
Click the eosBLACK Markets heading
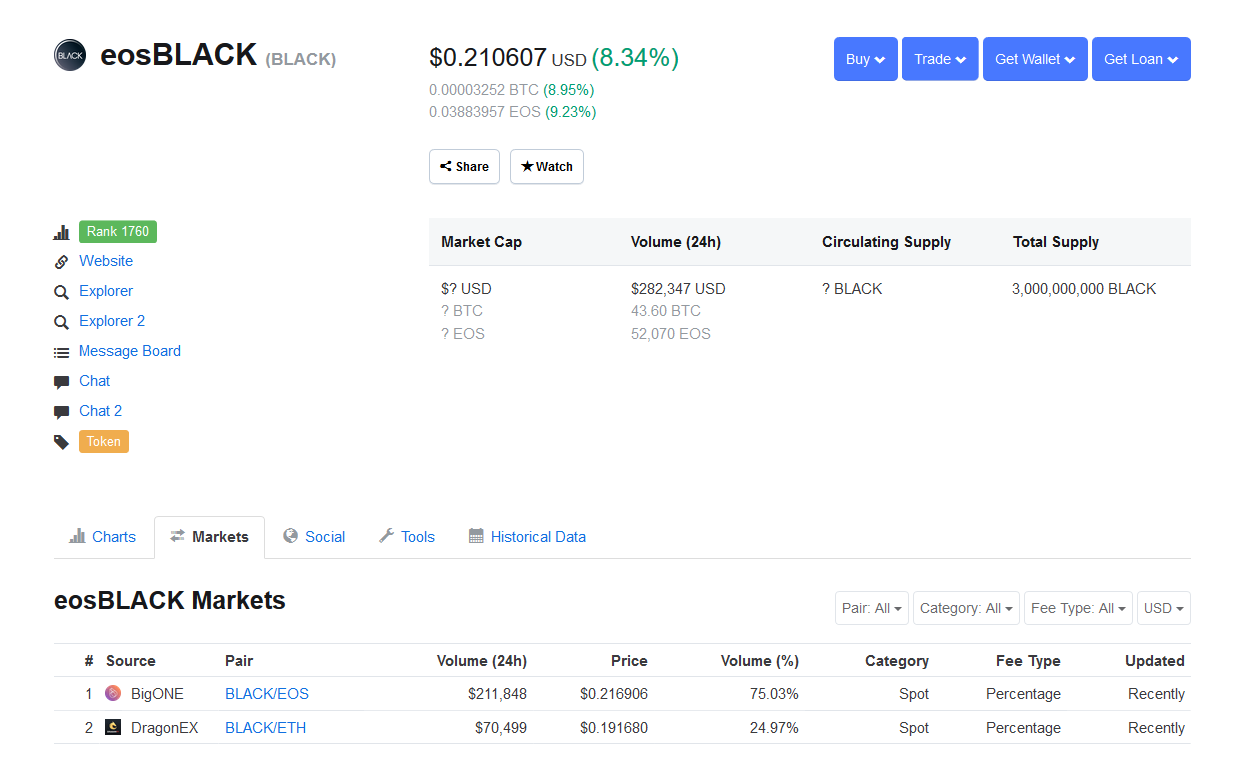[170, 601]
